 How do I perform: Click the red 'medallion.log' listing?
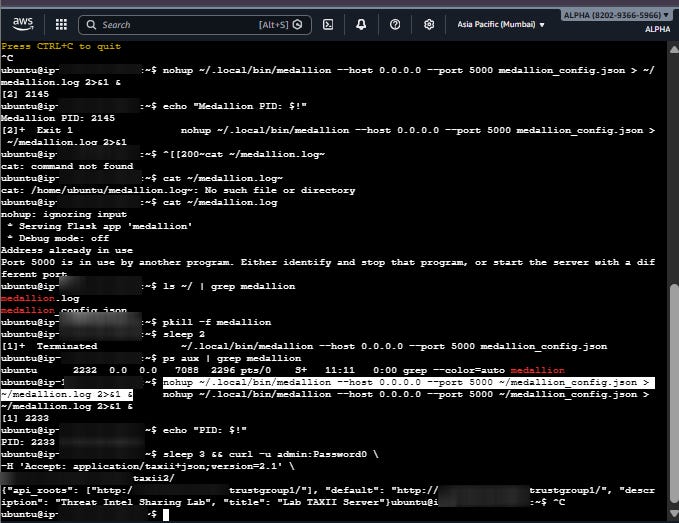pyautogui.click(x=40, y=298)
